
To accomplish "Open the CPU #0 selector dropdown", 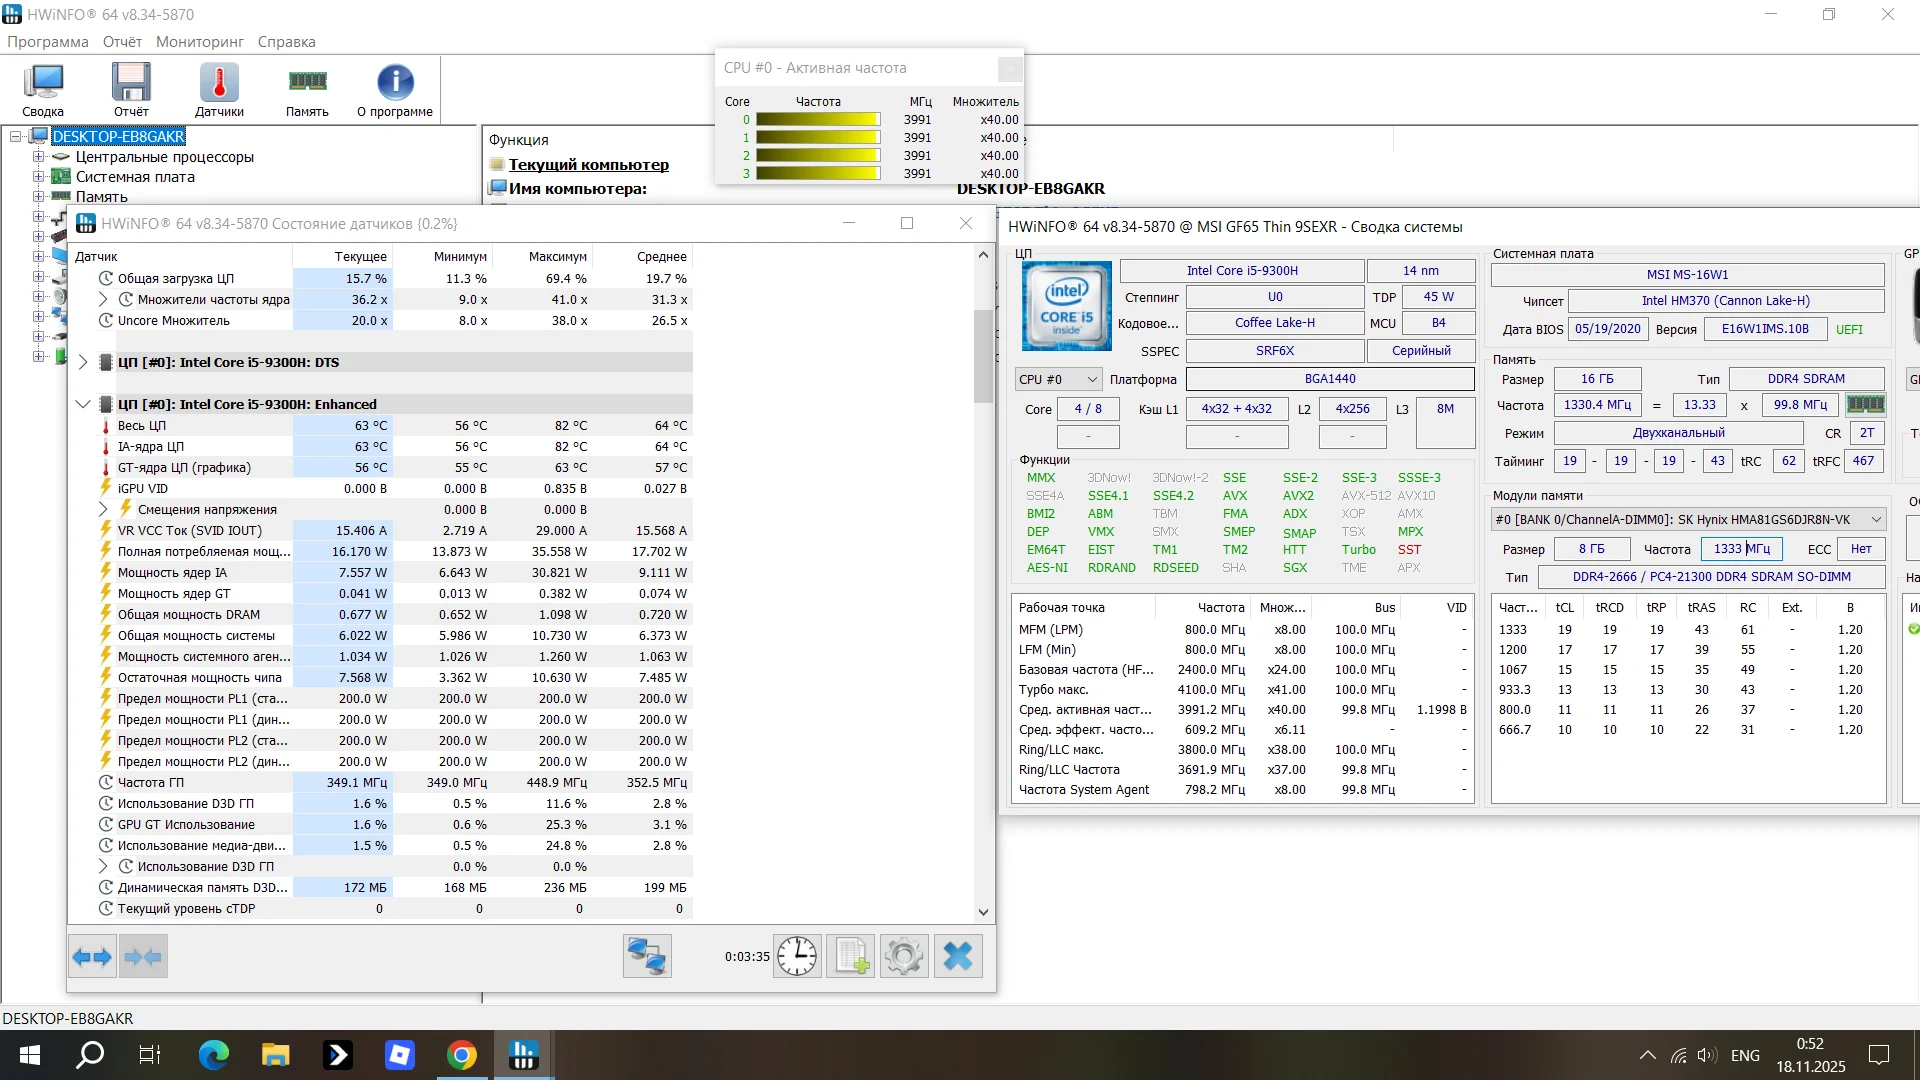I will 1058,379.
